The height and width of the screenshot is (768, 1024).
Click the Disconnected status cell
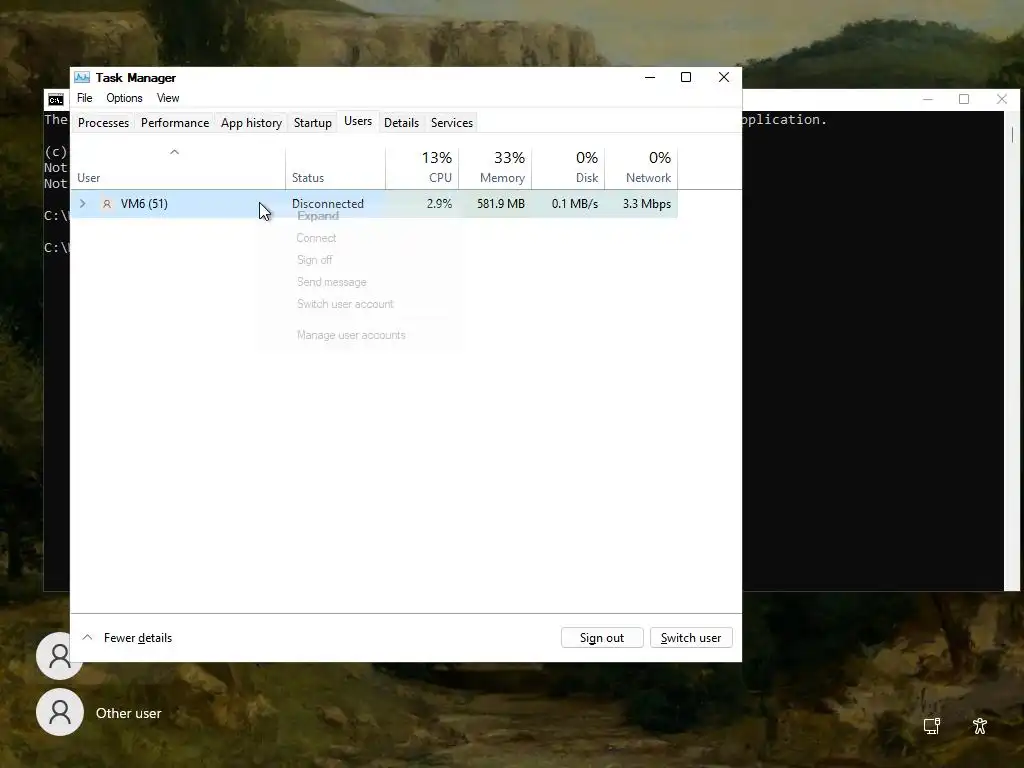pyautogui.click(x=328, y=204)
